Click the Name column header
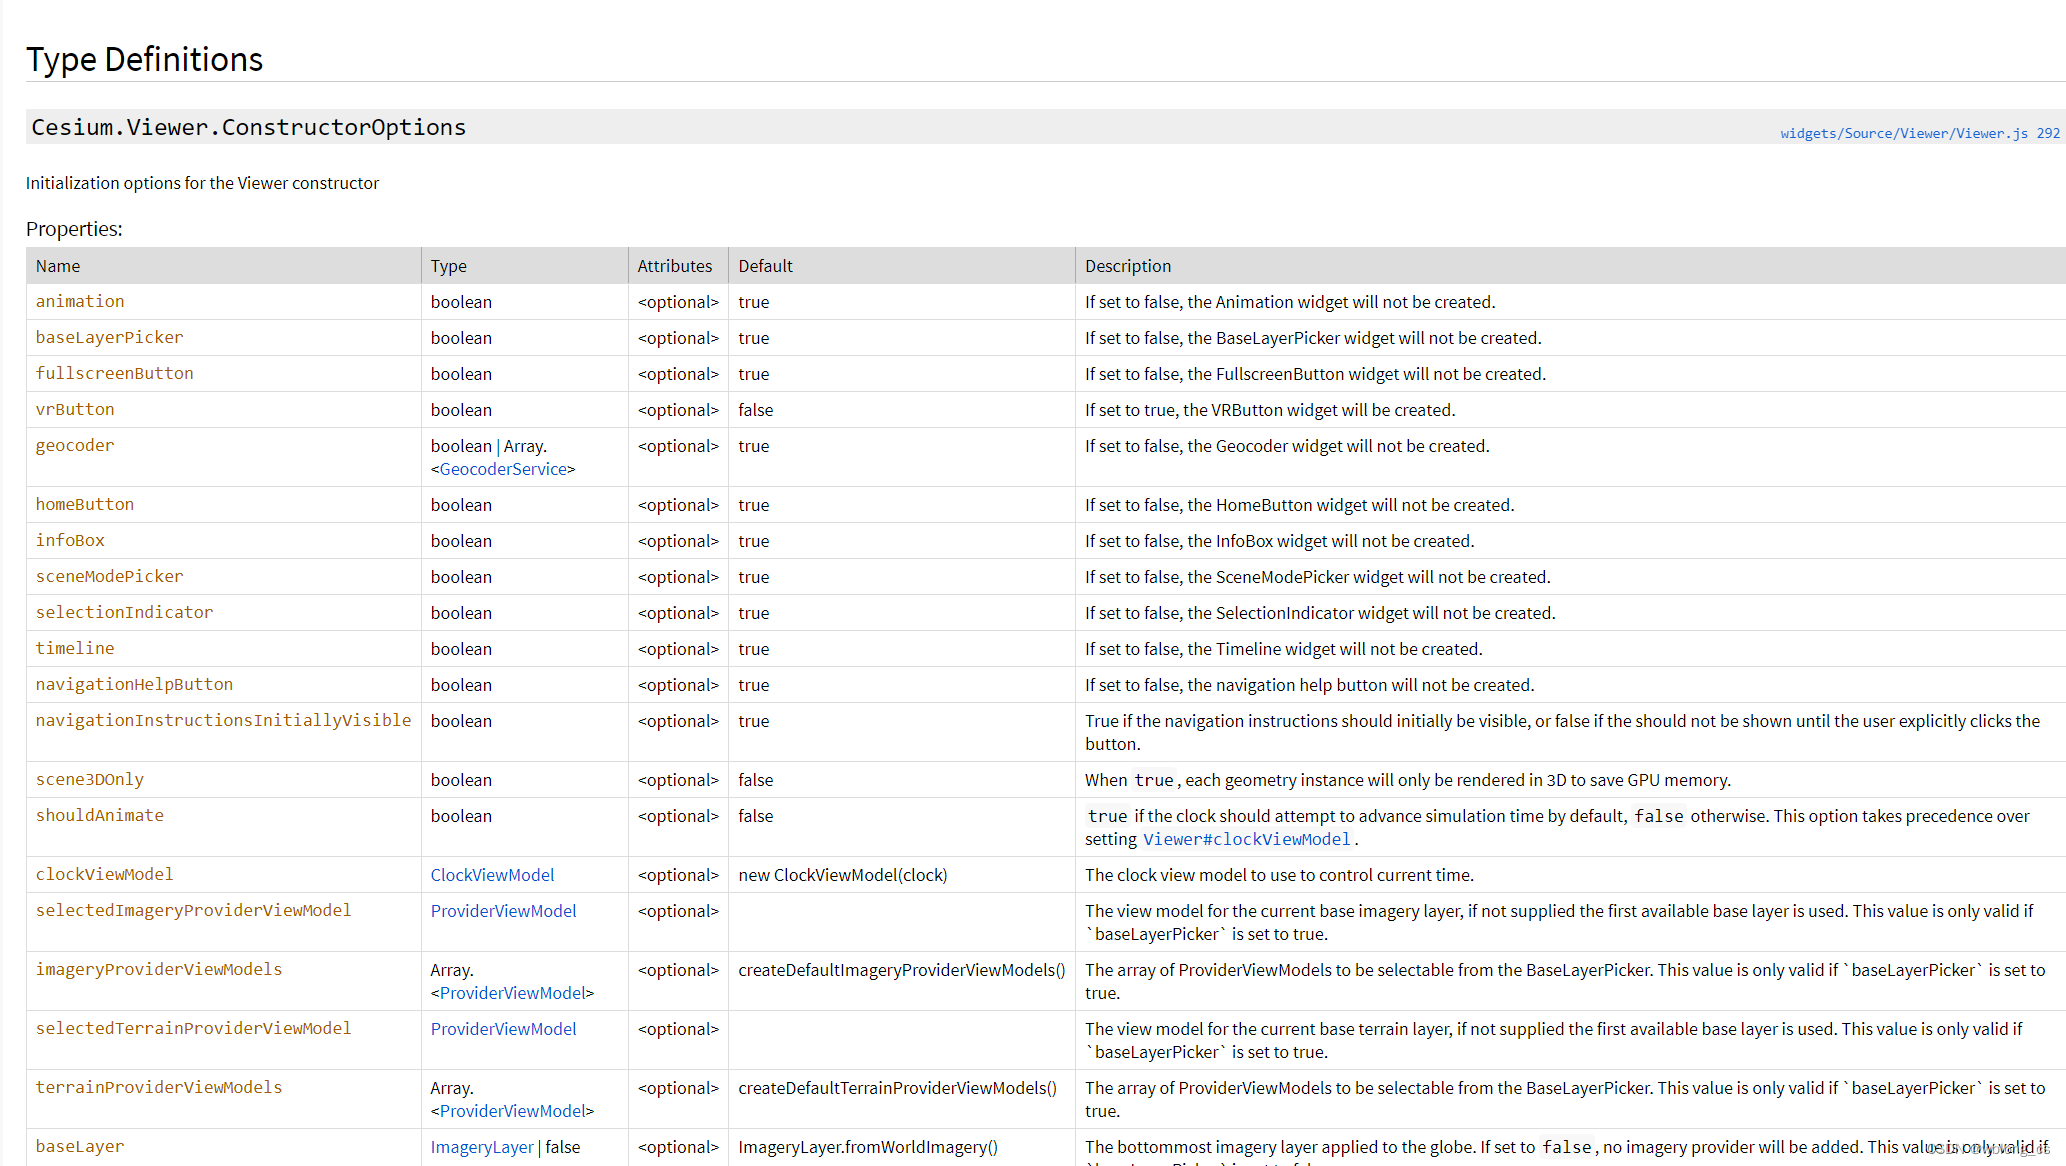Image resolution: width=2066 pixels, height=1166 pixels. (x=58, y=266)
